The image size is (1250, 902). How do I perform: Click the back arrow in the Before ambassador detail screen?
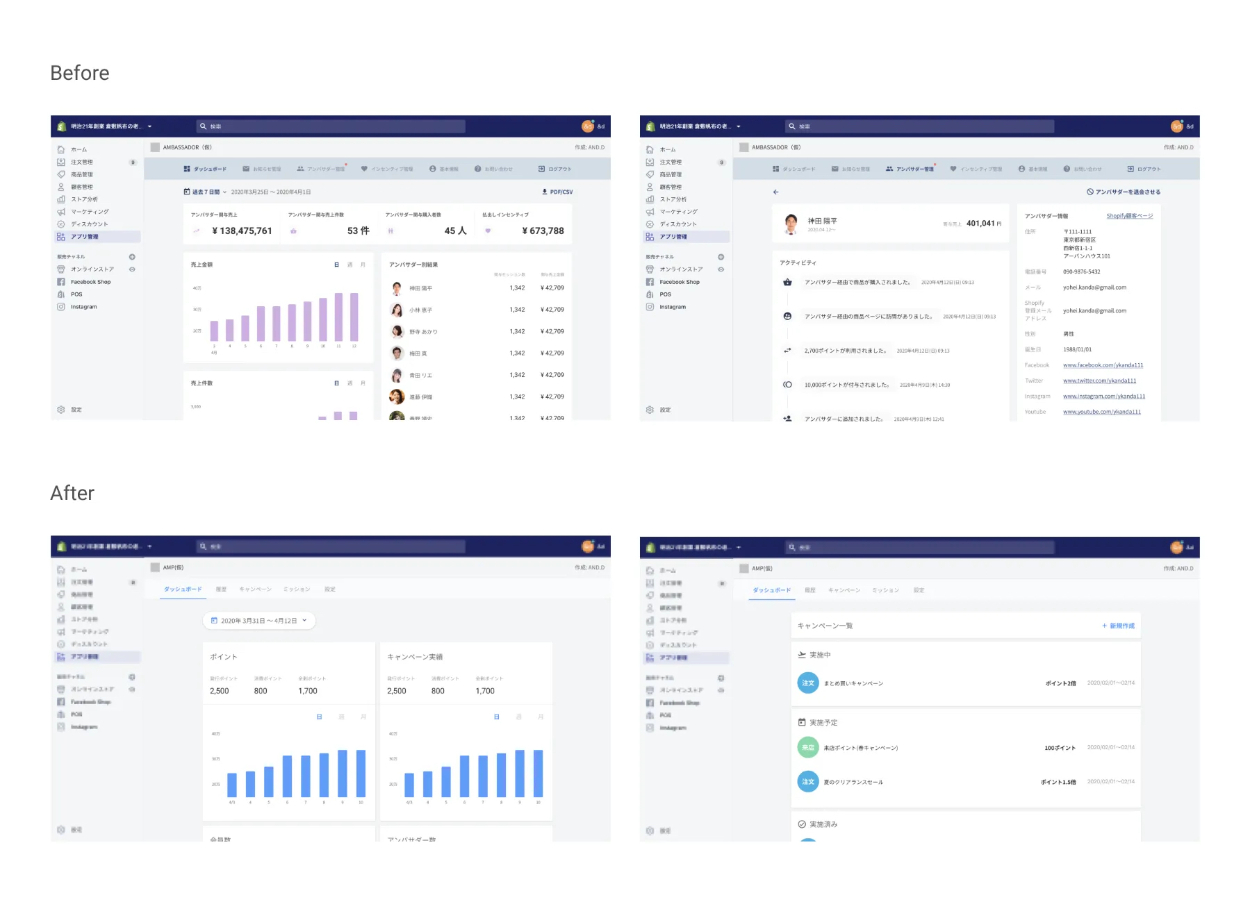coord(775,191)
